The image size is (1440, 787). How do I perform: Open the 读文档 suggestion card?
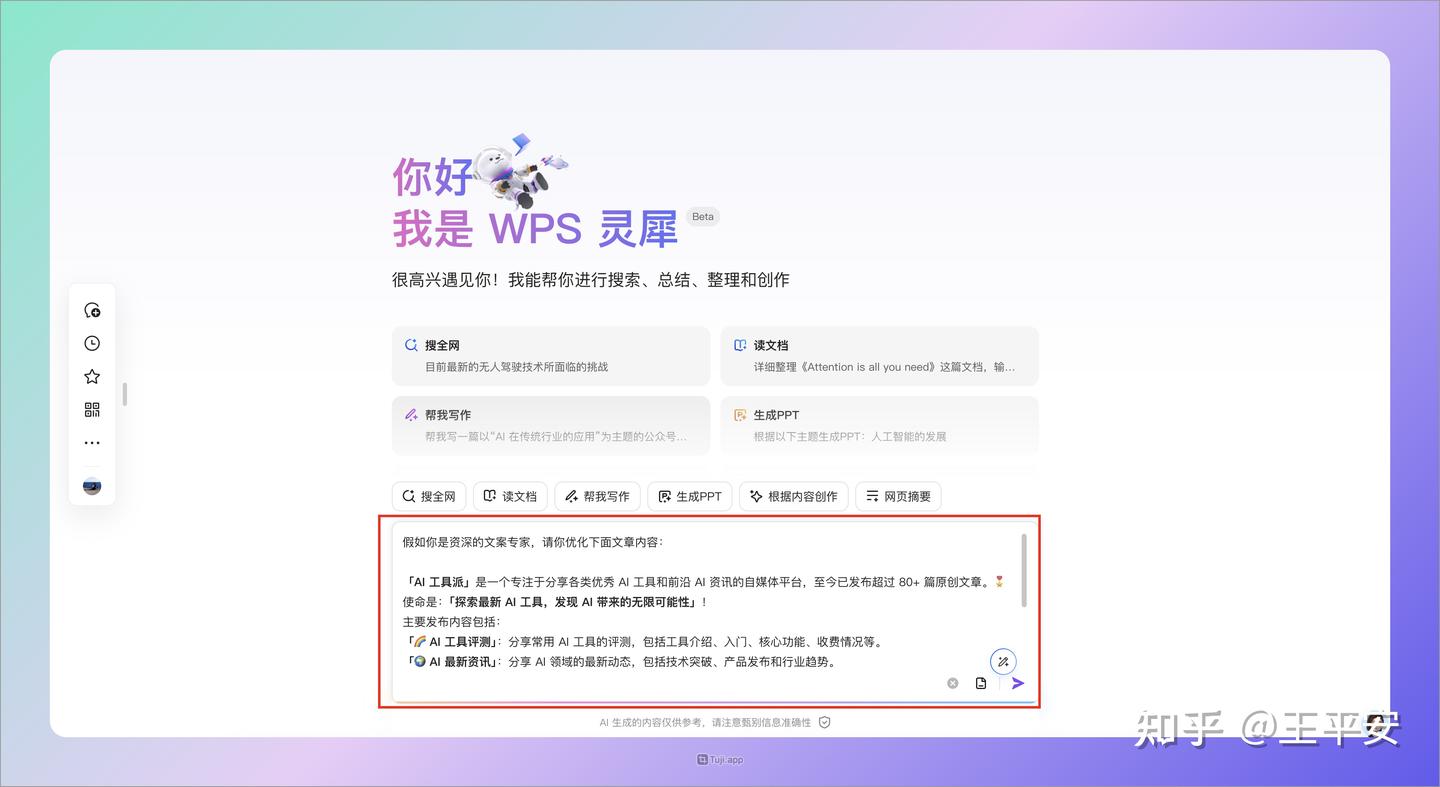click(x=879, y=355)
